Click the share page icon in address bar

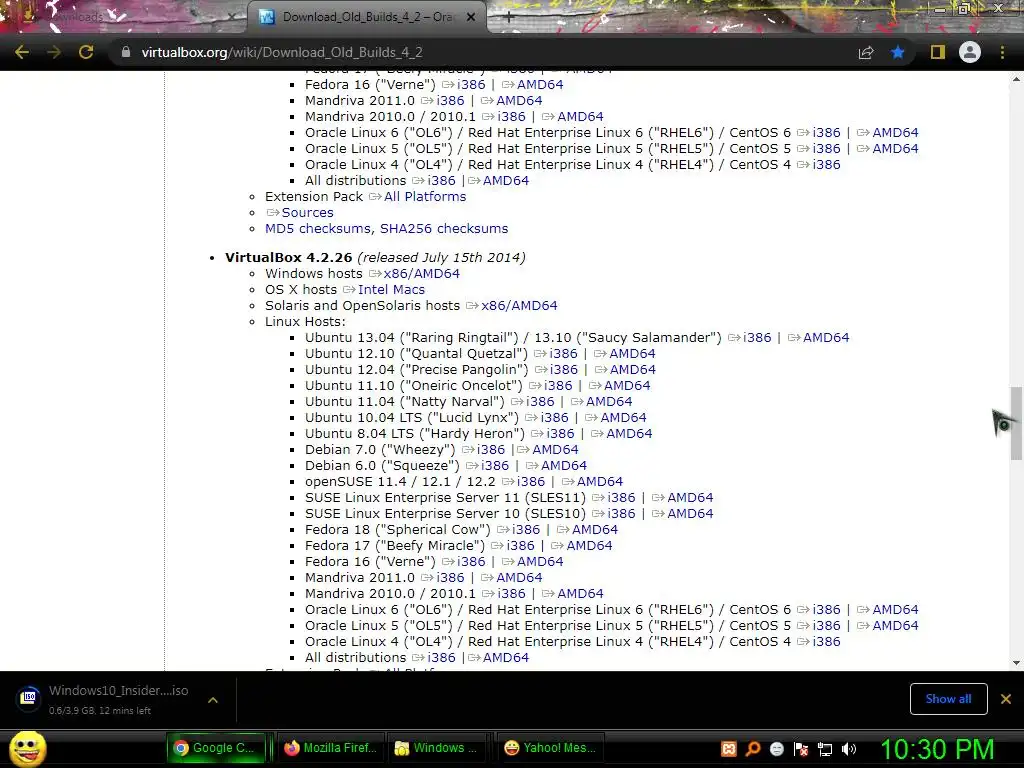coord(866,52)
